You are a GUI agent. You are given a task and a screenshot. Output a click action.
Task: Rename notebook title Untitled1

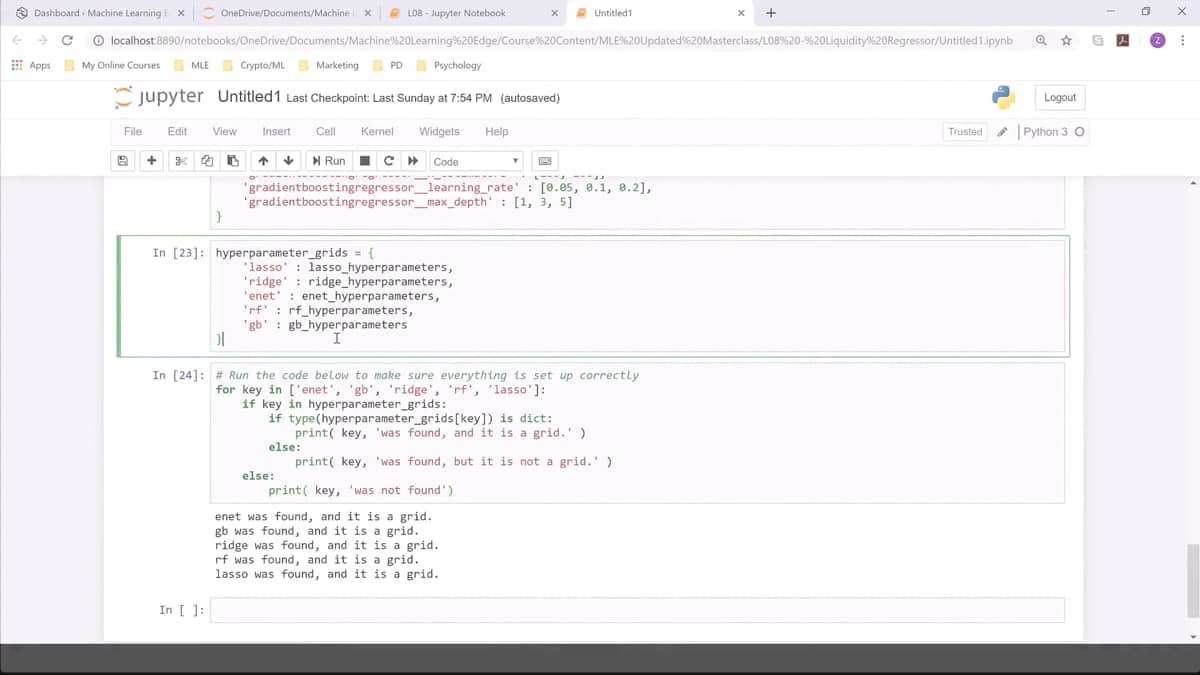(249, 97)
